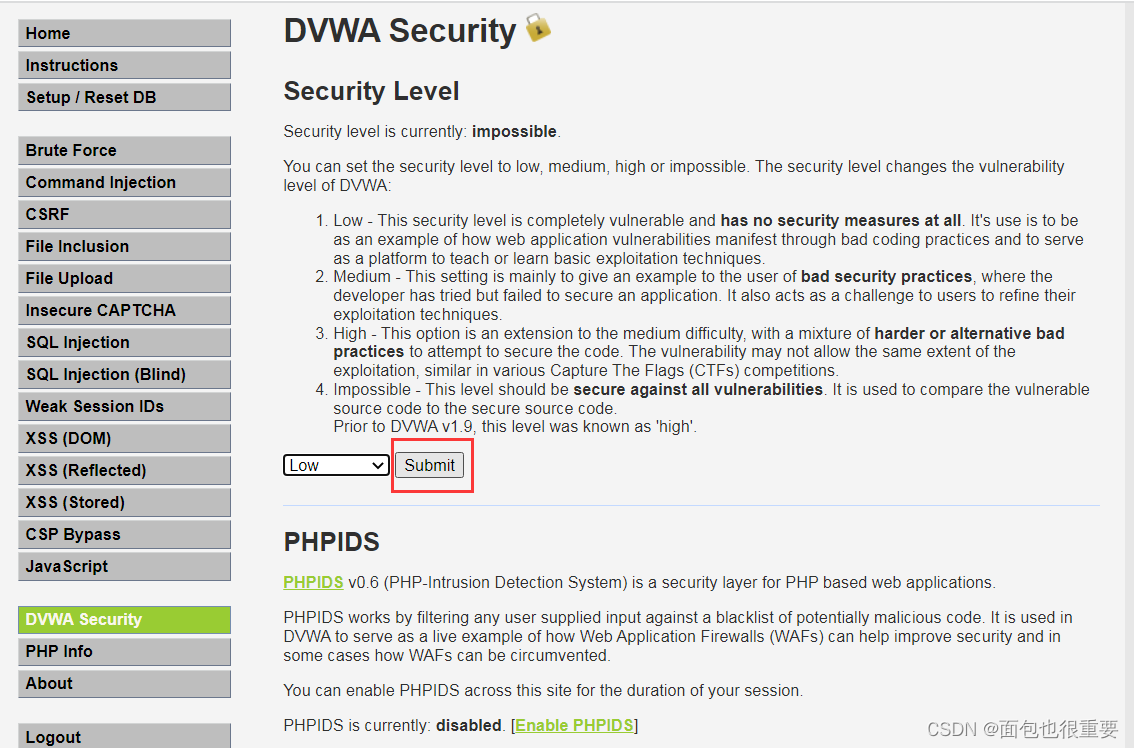This screenshot has height=748, width=1134.
Task: Select File Inclusion in sidebar
Action: [x=124, y=246]
